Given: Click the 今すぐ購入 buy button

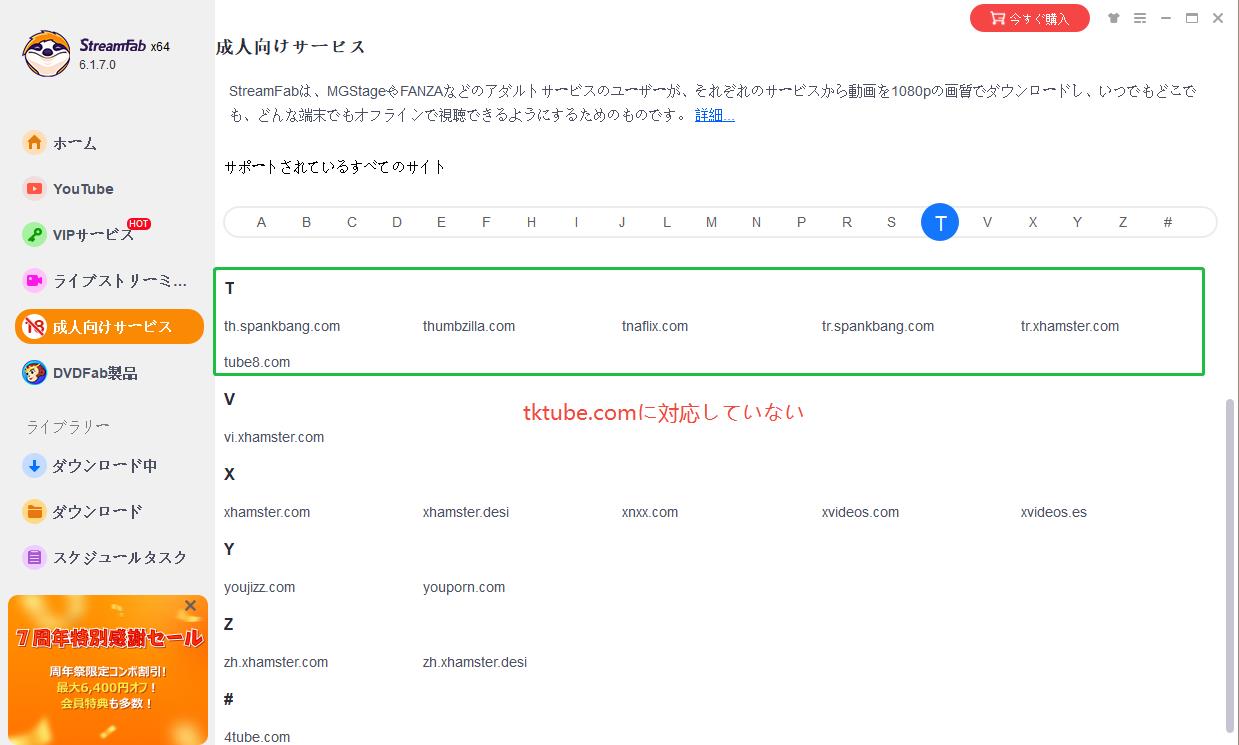Looking at the screenshot, I should tap(1030, 18).
